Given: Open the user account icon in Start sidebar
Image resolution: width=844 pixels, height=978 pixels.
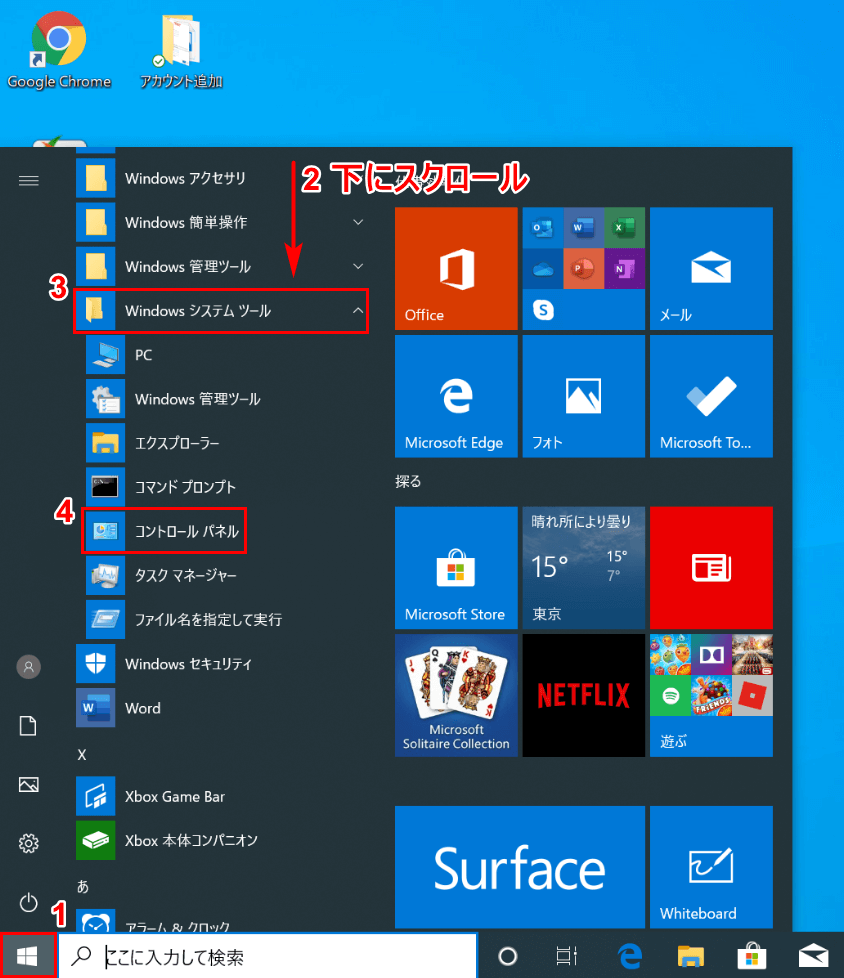Looking at the screenshot, I should pyautogui.click(x=29, y=667).
